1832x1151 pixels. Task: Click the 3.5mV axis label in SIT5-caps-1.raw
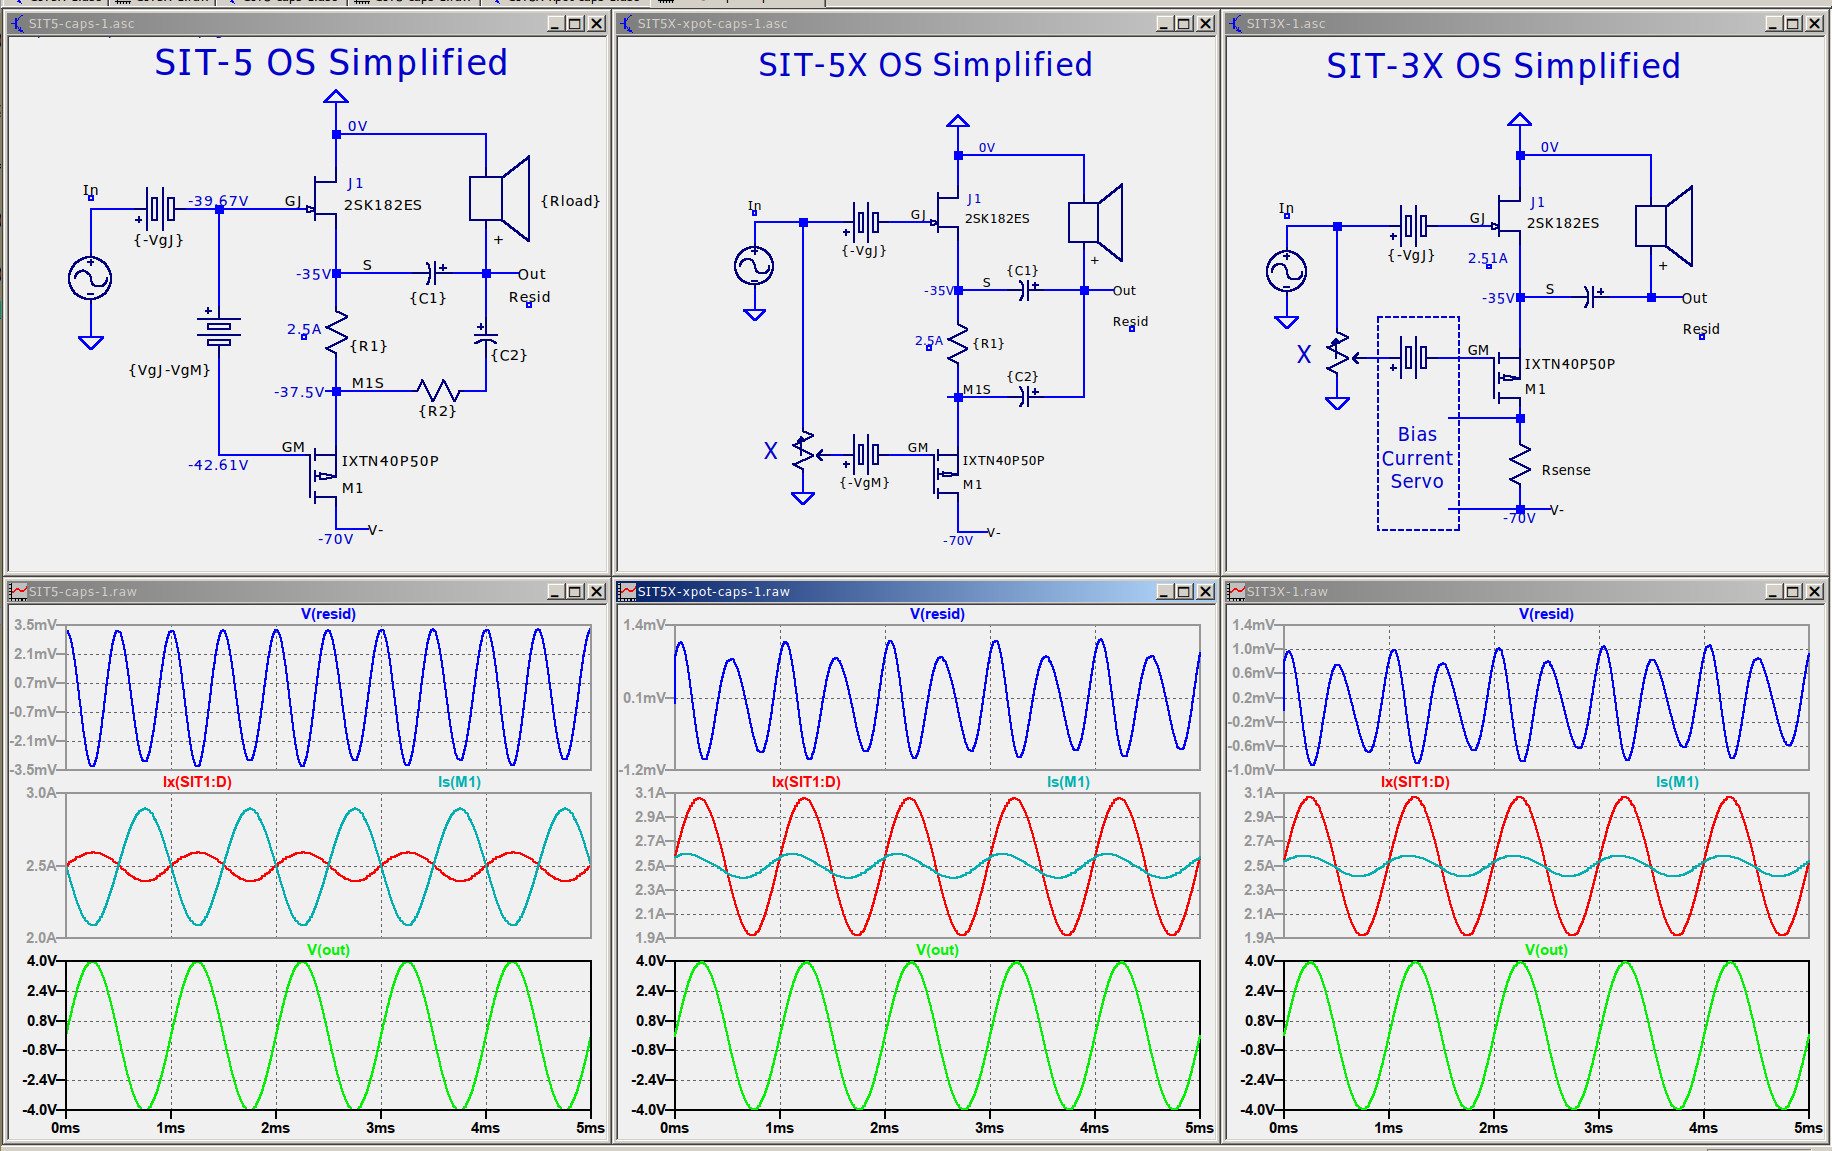(35, 625)
